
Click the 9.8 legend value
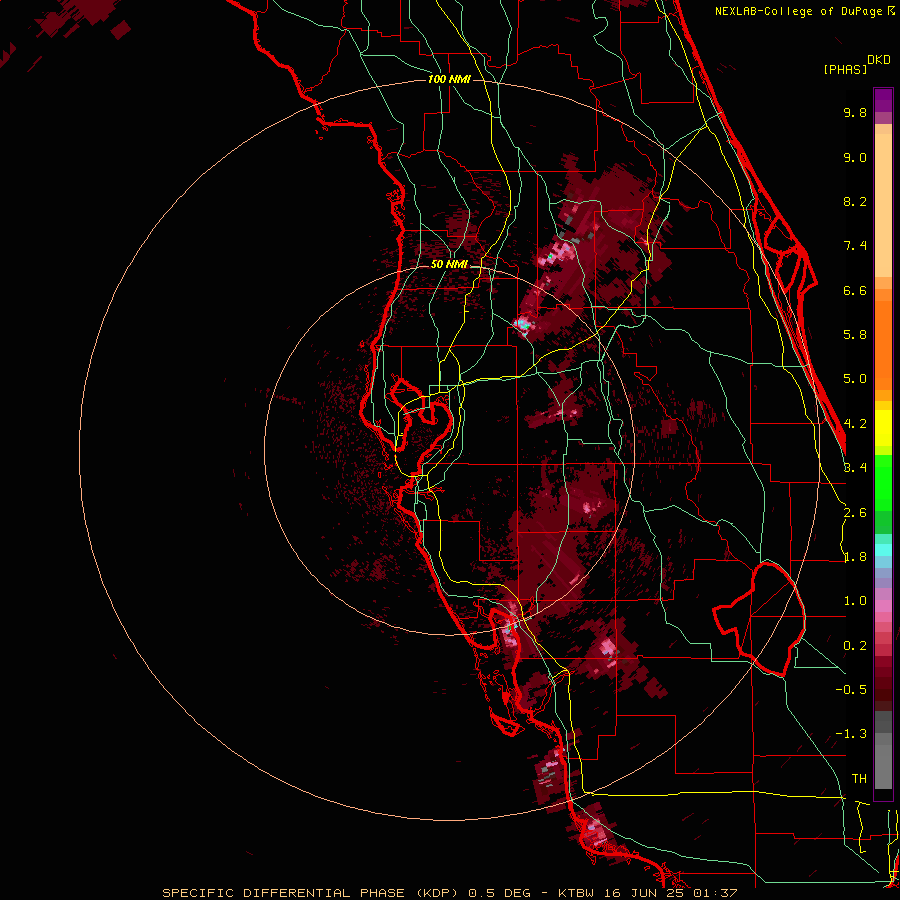point(855,112)
